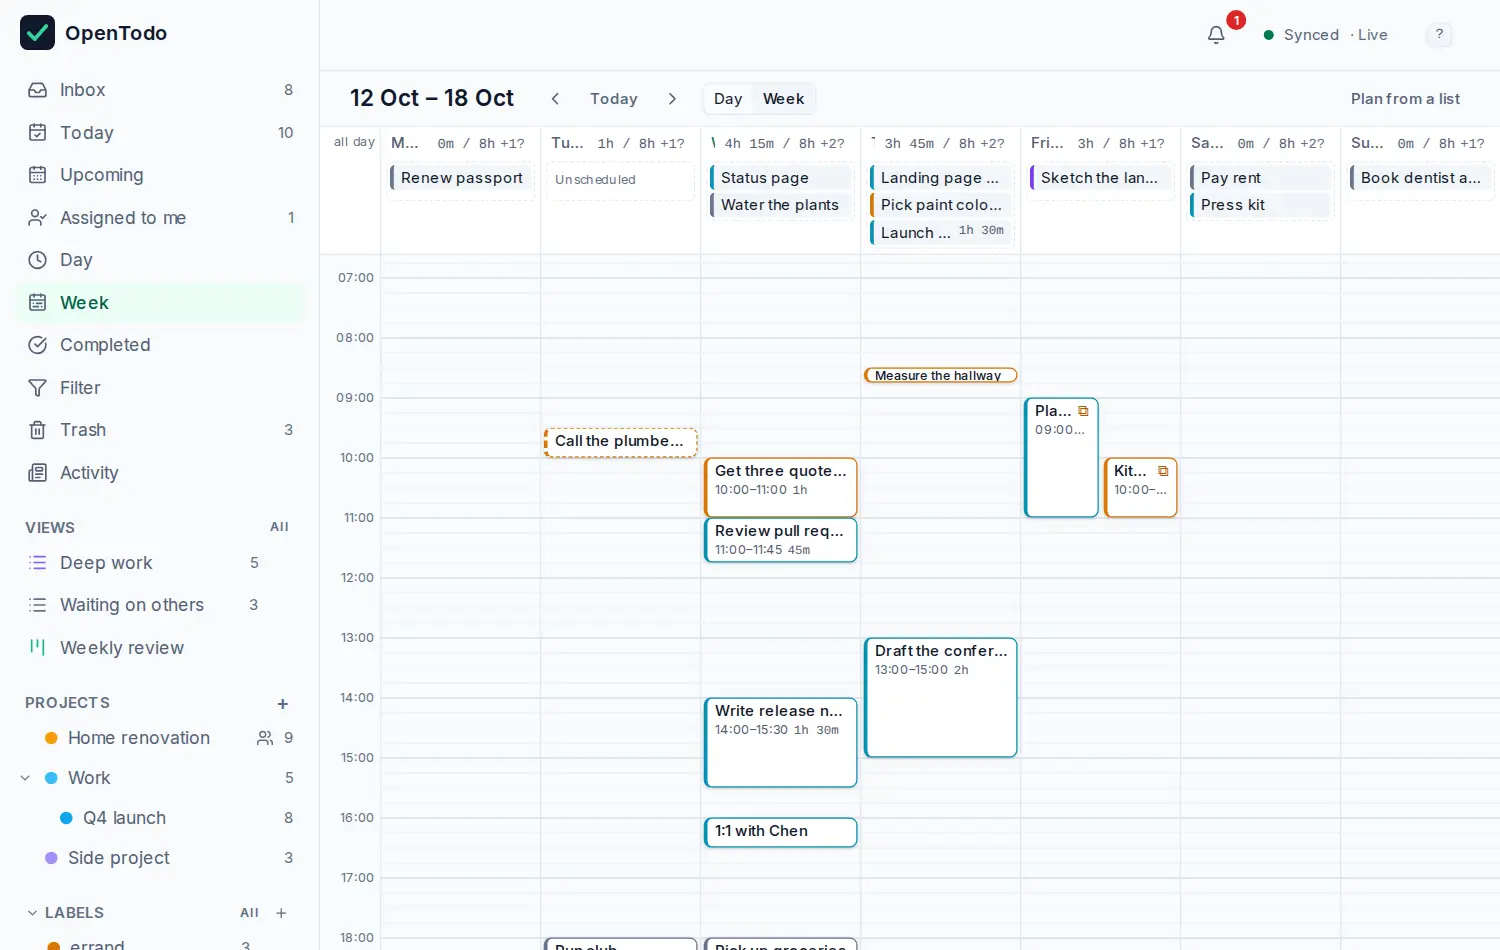This screenshot has width=1500, height=950.
Task: Open the Draft the conference event
Action: click(941, 698)
